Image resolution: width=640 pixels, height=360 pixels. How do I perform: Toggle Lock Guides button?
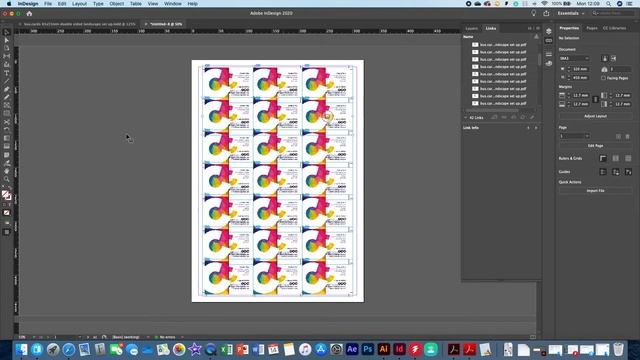click(616, 172)
